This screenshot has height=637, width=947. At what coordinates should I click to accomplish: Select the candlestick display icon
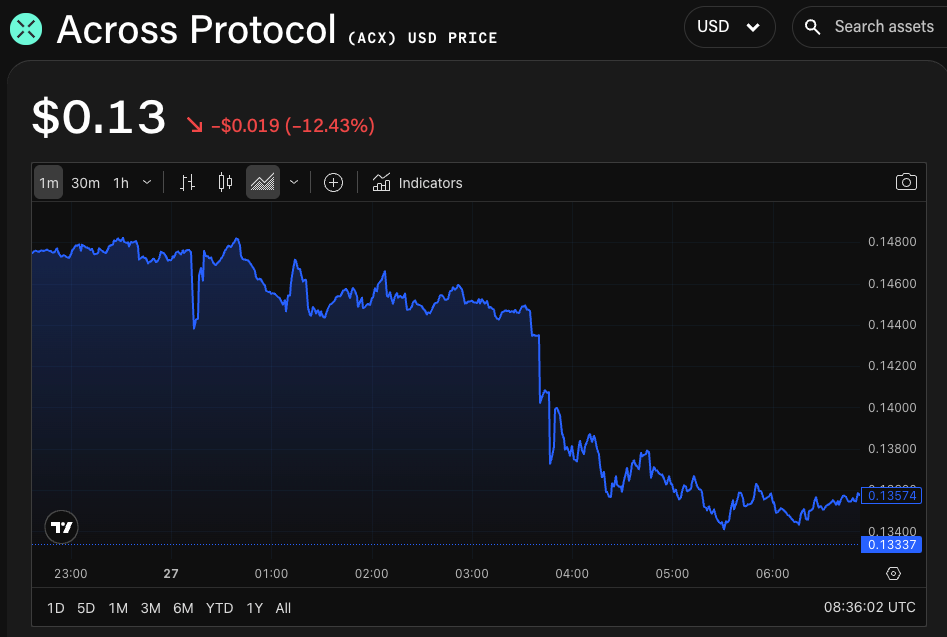pyautogui.click(x=224, y=182)
